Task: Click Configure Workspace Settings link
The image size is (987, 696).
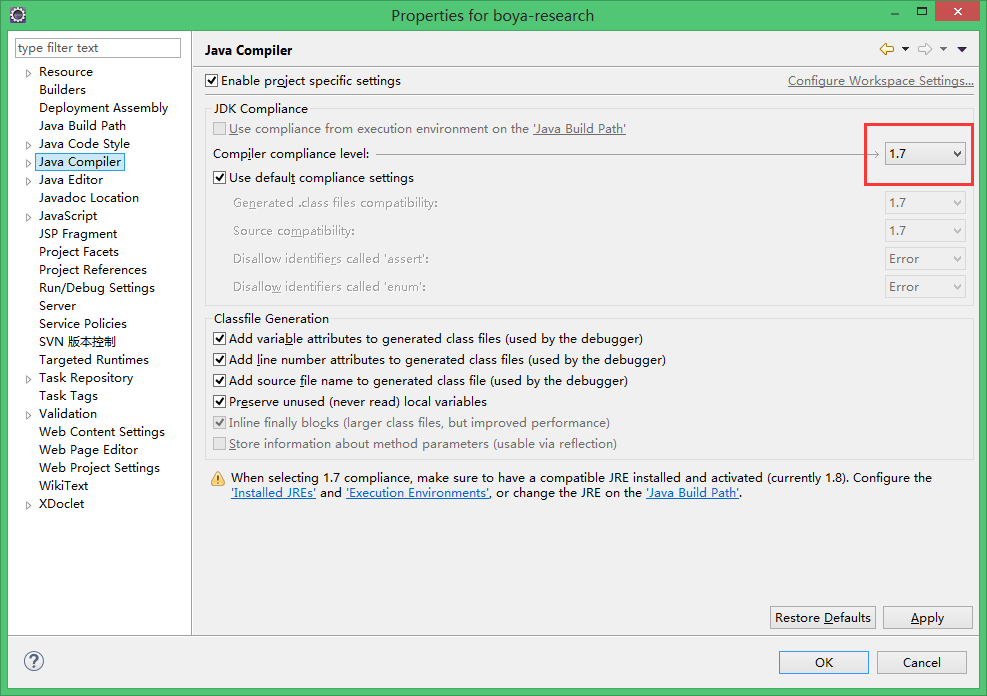Action: [x=881, y=81]
